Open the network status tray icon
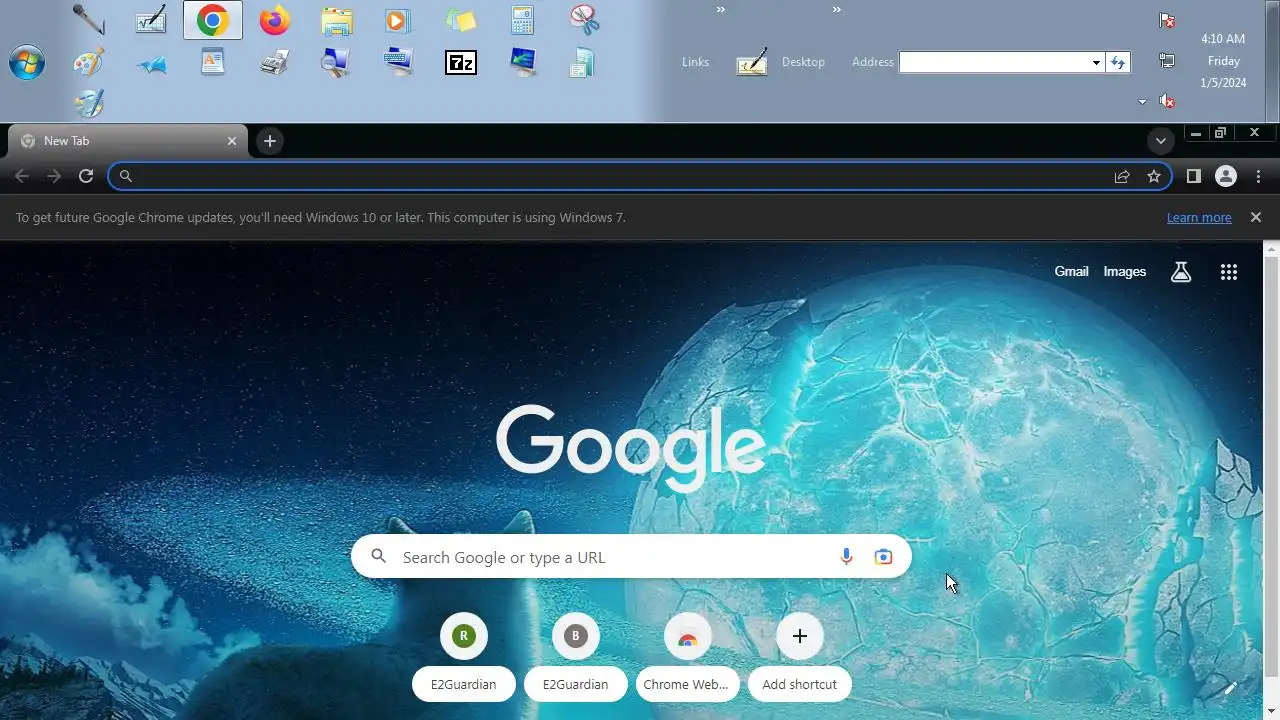 [1166, 61]
